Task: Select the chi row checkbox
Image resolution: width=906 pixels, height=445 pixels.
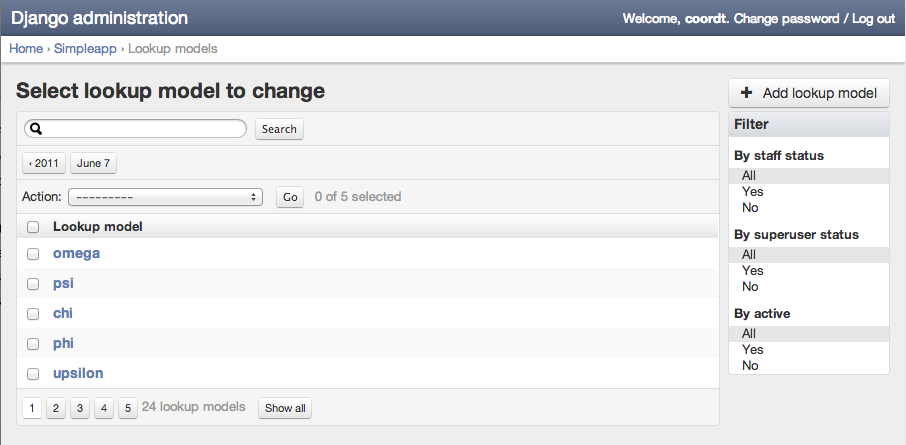Action: 33,314
